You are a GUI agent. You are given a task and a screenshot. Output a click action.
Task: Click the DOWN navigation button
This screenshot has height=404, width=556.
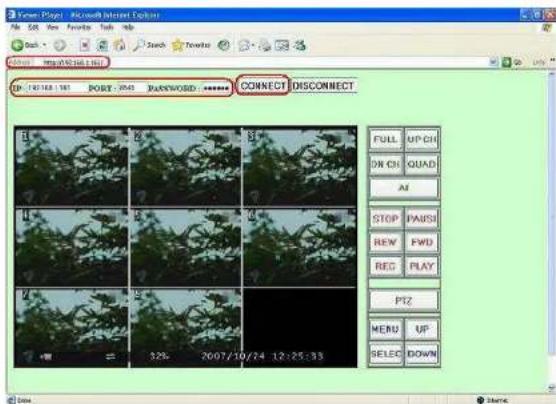pyautogui.click(x=422, y=354)
